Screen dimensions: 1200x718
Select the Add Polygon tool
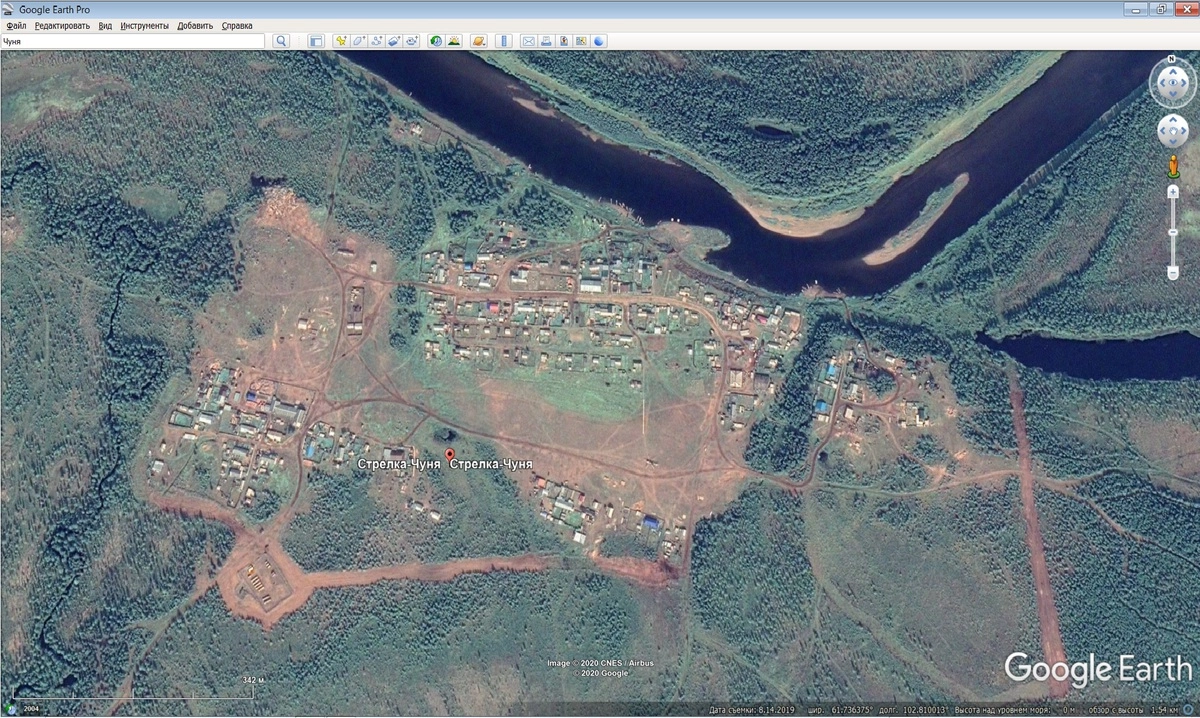(x=359, y=41)
